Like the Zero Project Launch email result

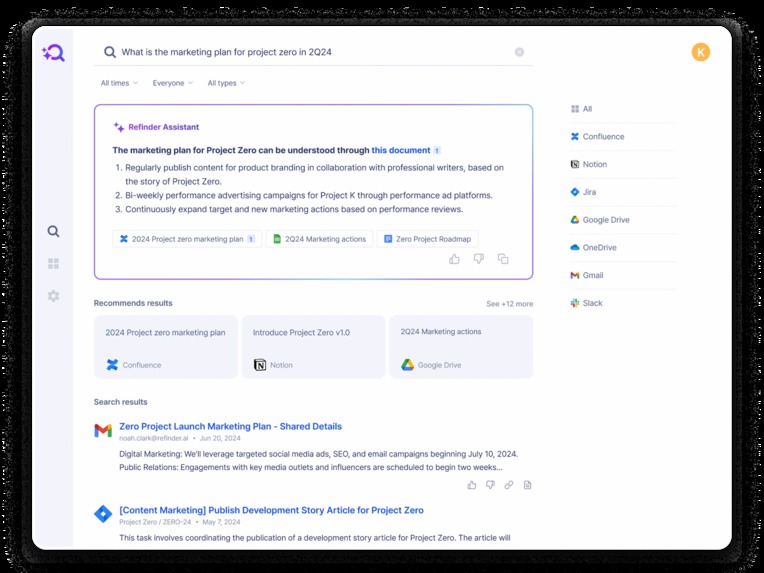[x=472, y=485]
